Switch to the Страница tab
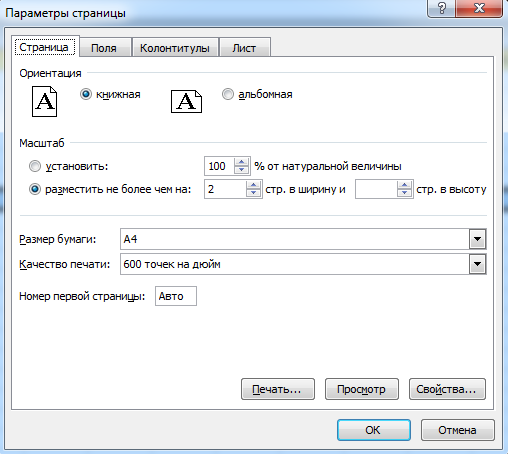Image resolution: width=508 pixels, height=454 pixels. click(44, 47)
